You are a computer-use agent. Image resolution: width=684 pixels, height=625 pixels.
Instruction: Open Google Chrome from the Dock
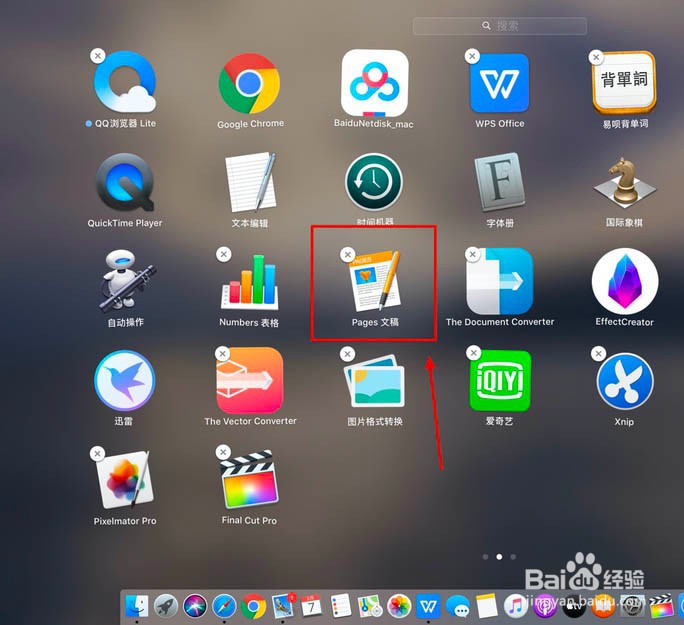tap(253, 606)
